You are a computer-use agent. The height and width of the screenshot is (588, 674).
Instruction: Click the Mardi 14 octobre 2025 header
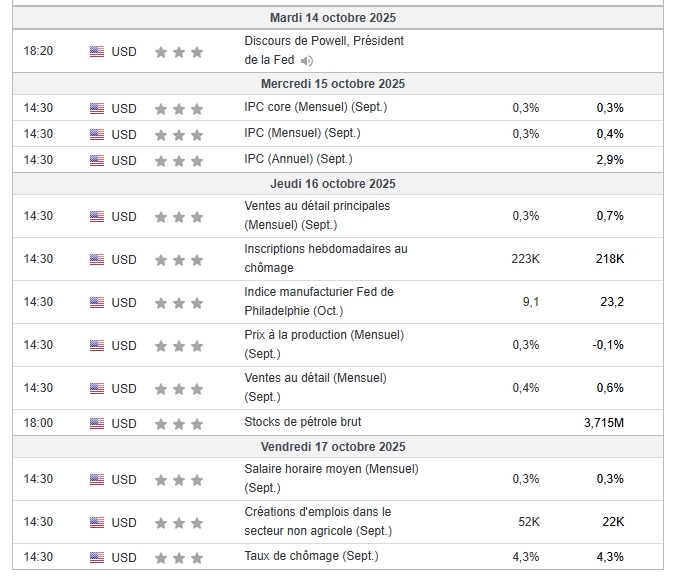333,18
